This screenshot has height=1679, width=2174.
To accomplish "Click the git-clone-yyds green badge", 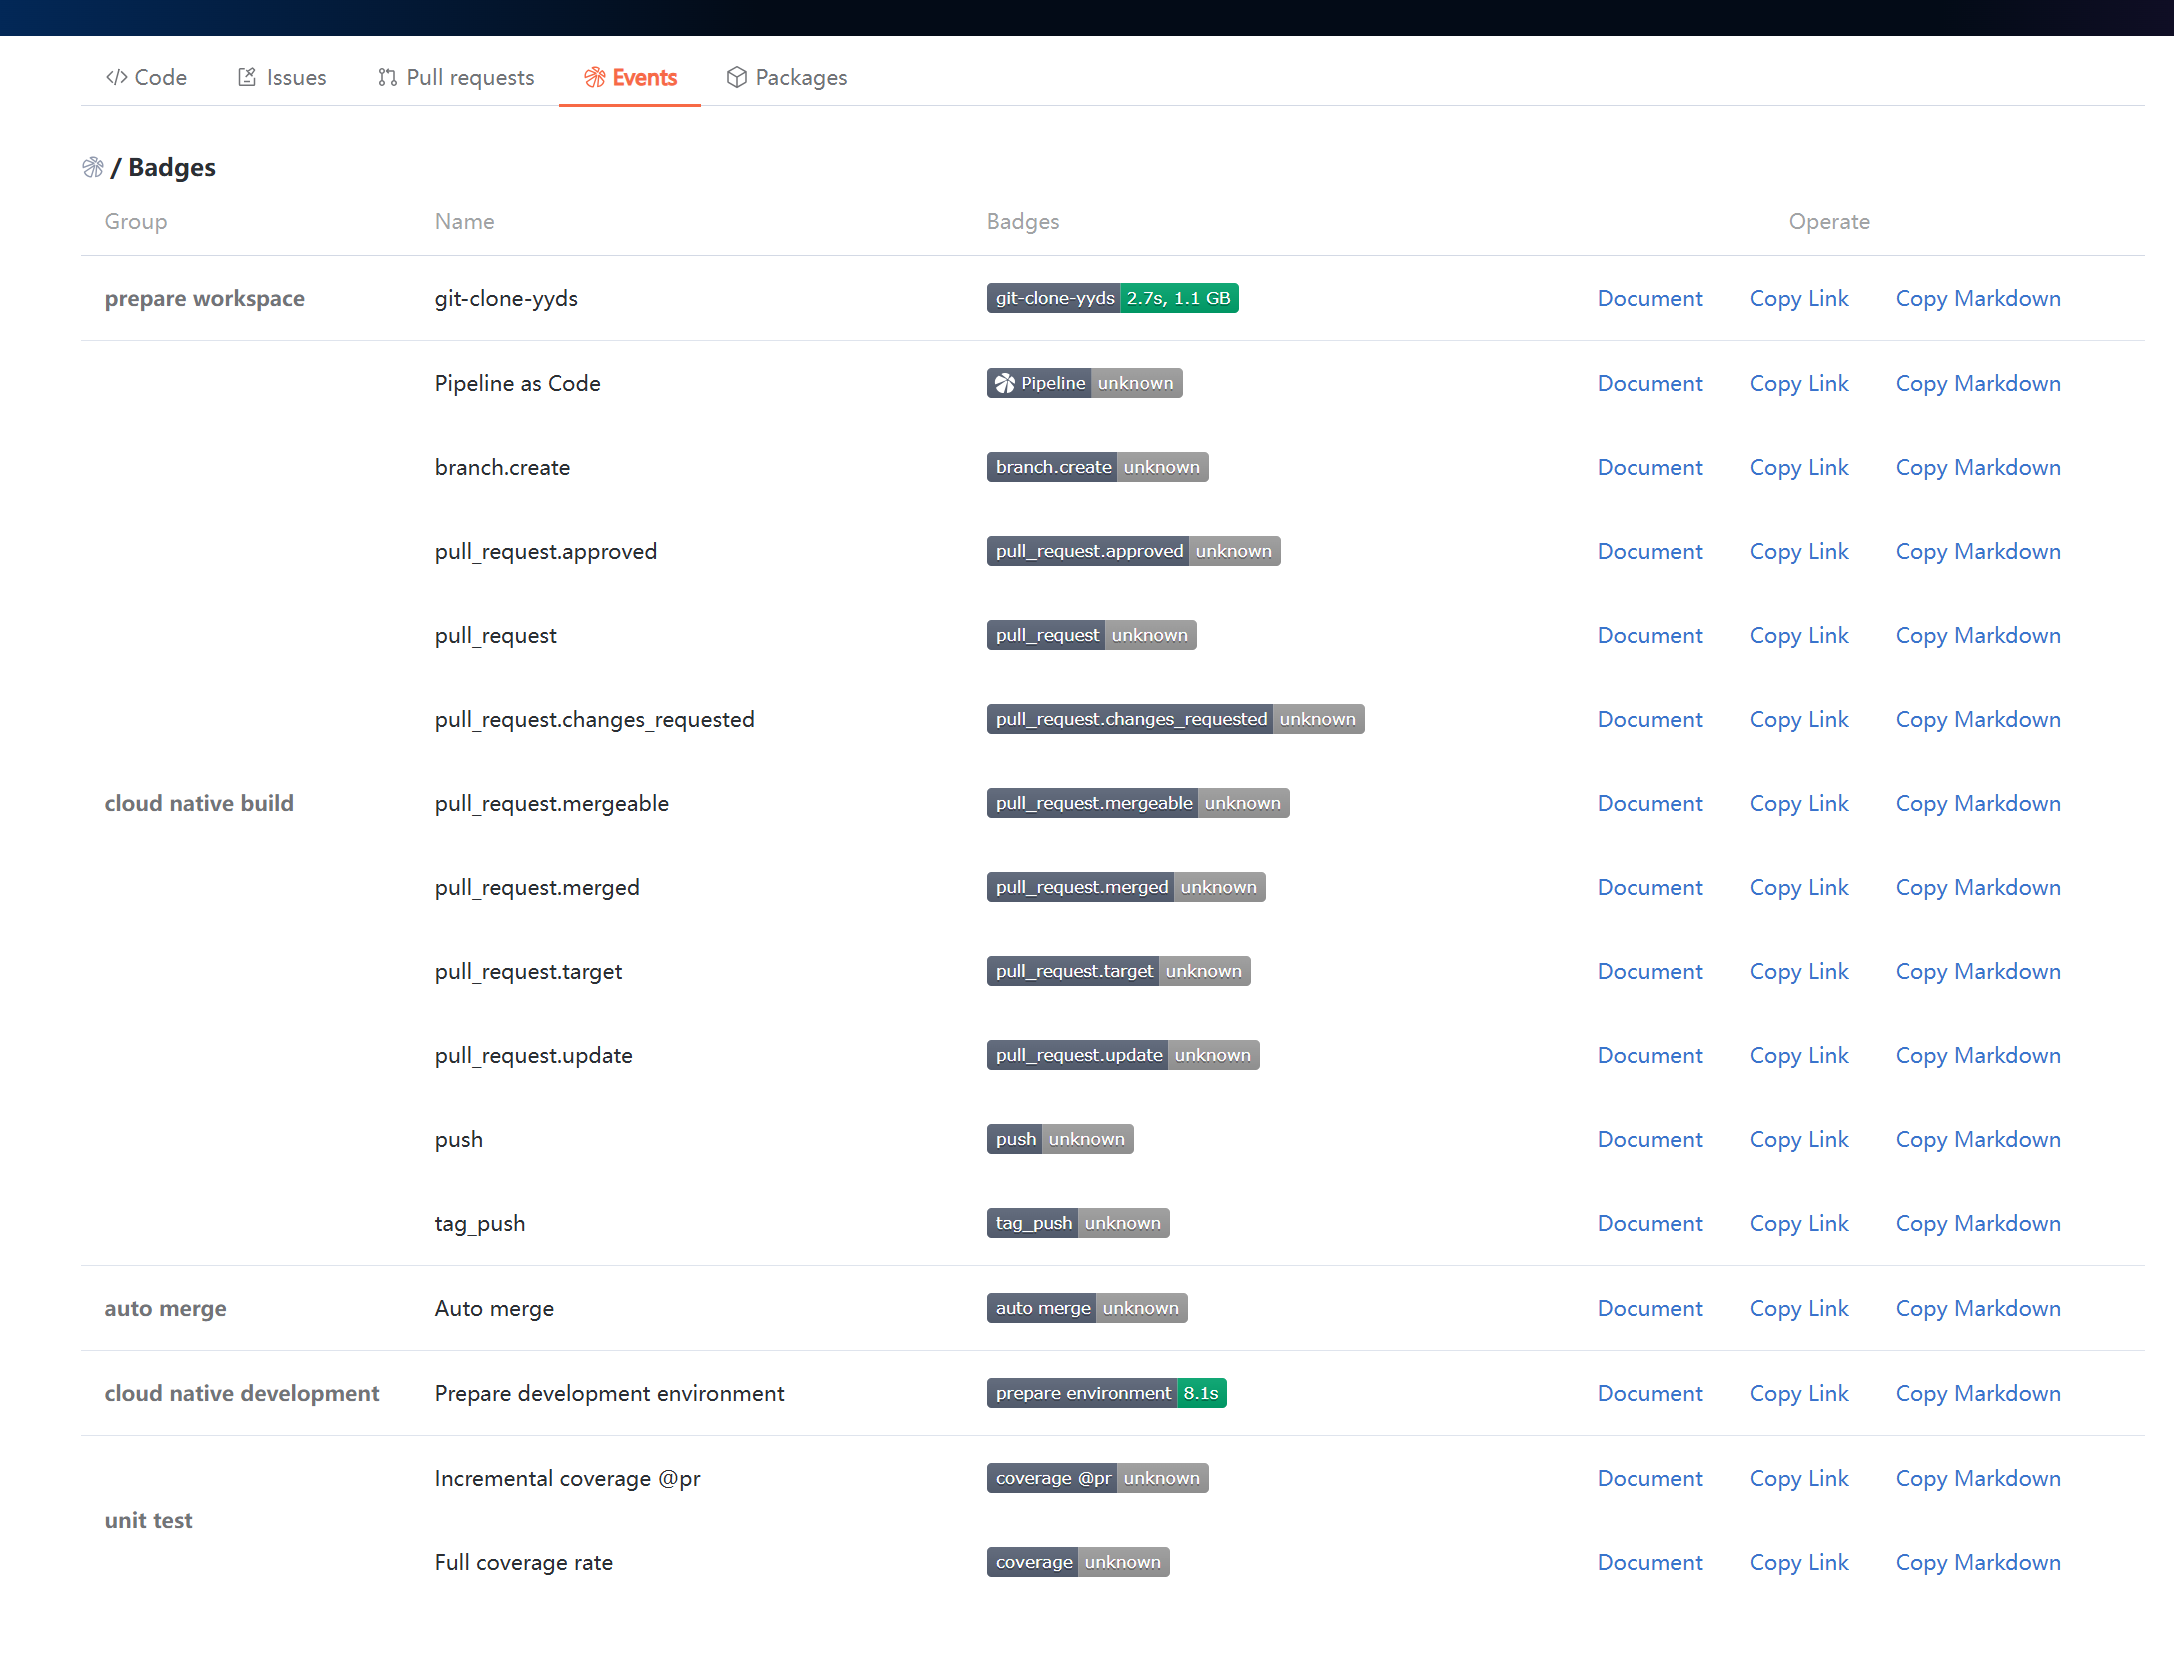I will pyautogui.click(x=1112, y=298).
